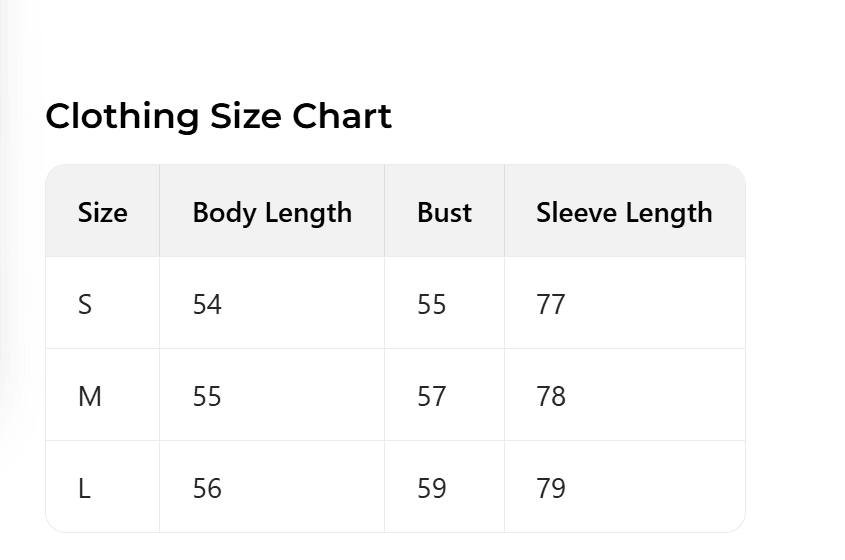Select body length value 56
The image size is (845, 560).
click(x=207, y=489)
